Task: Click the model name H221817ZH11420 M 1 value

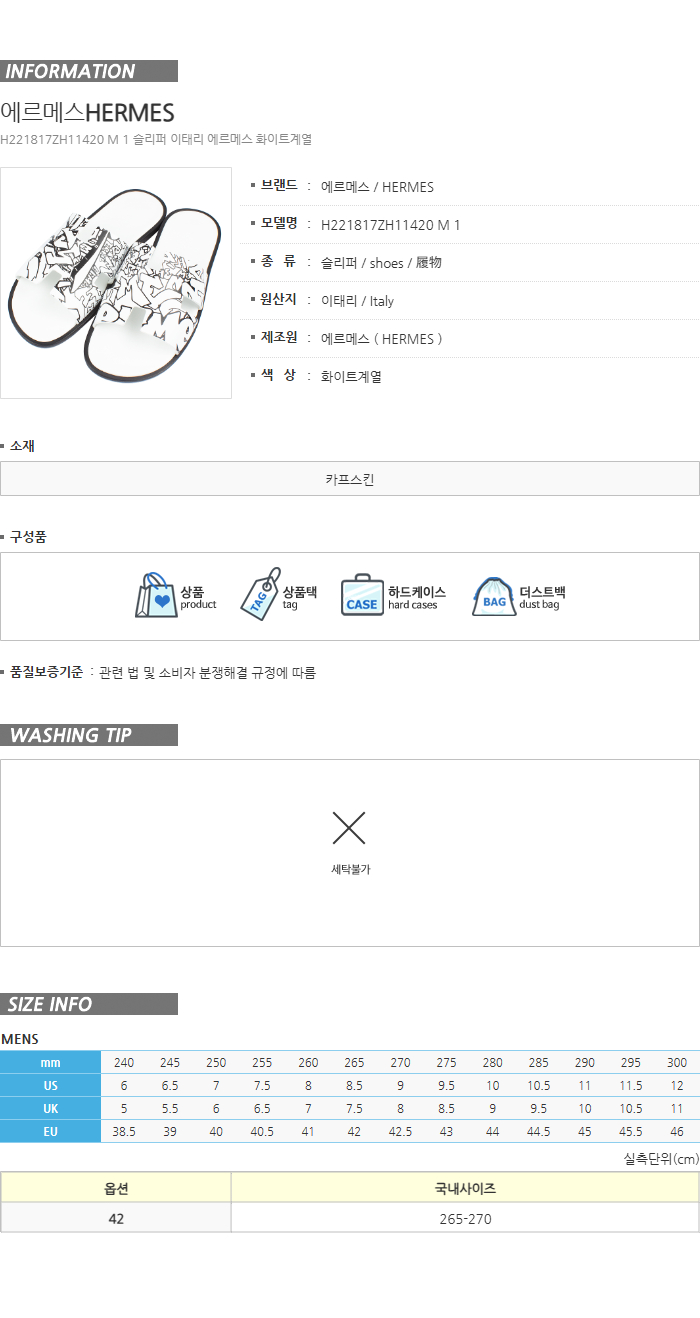Action: tap(390, 225)
